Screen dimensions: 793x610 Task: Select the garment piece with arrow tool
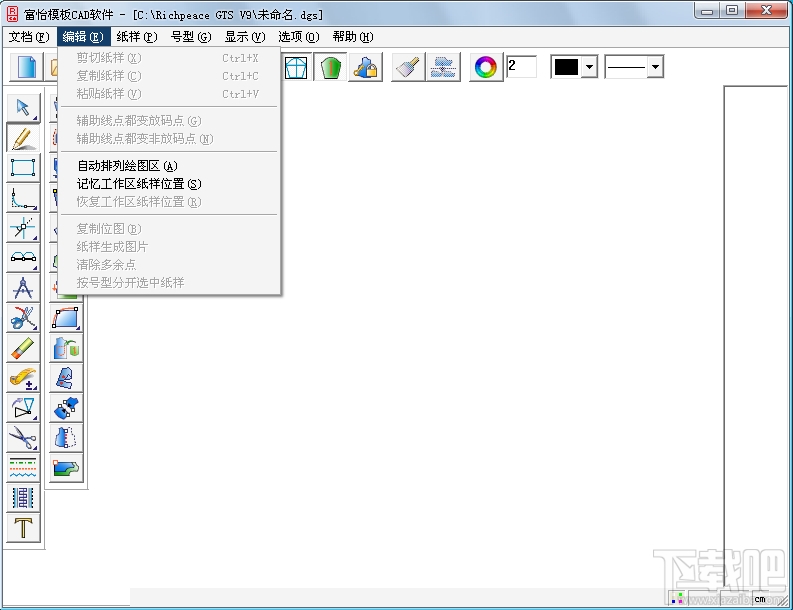(x=66, y=348)
